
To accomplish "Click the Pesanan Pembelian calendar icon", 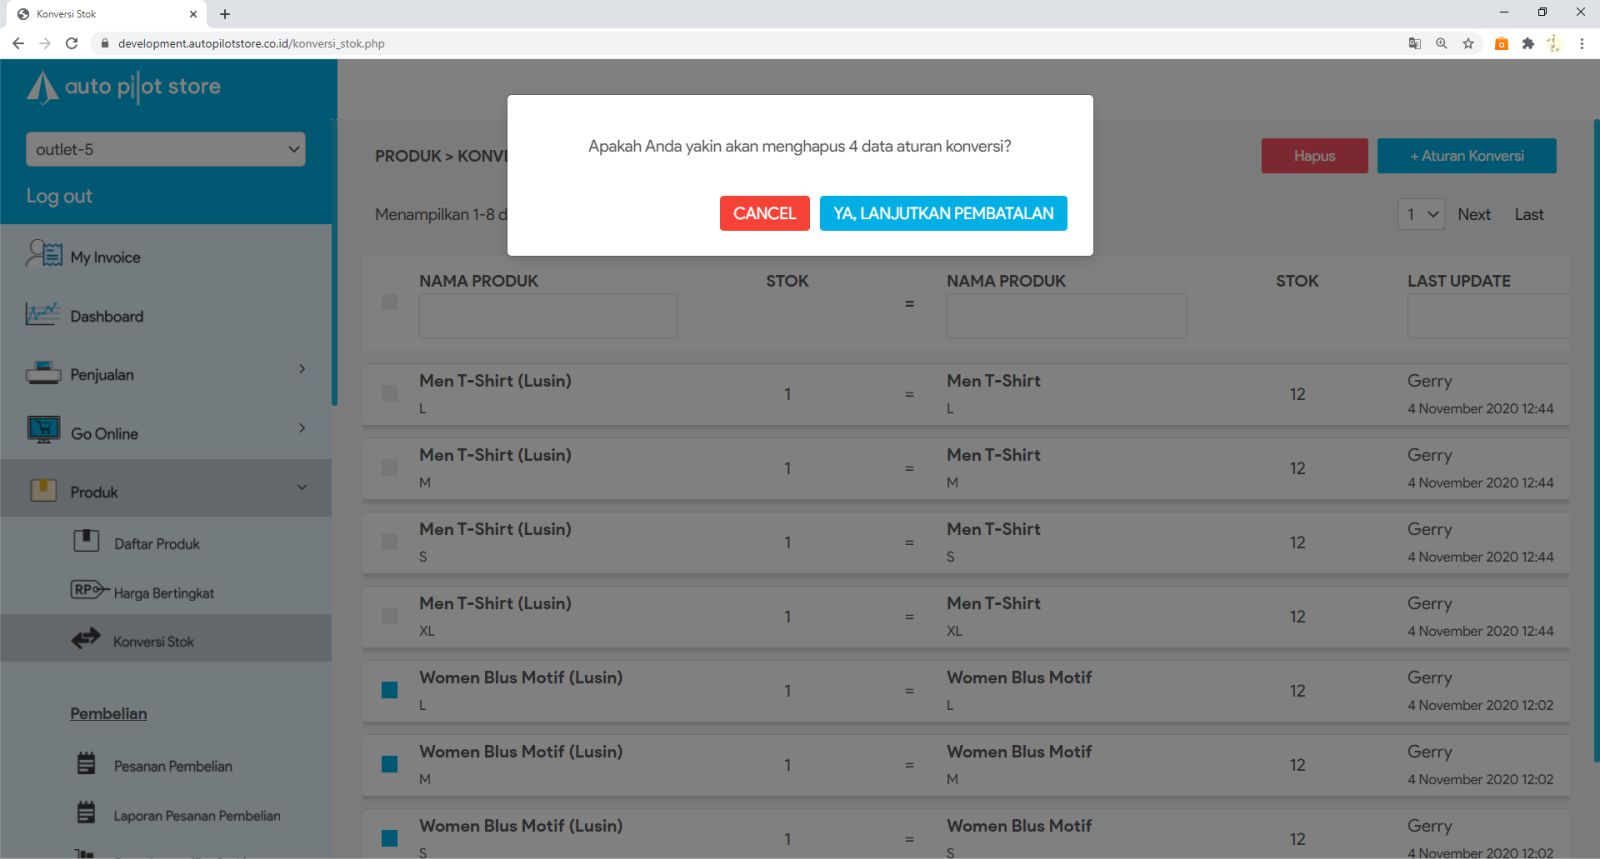I will [86, 764].
